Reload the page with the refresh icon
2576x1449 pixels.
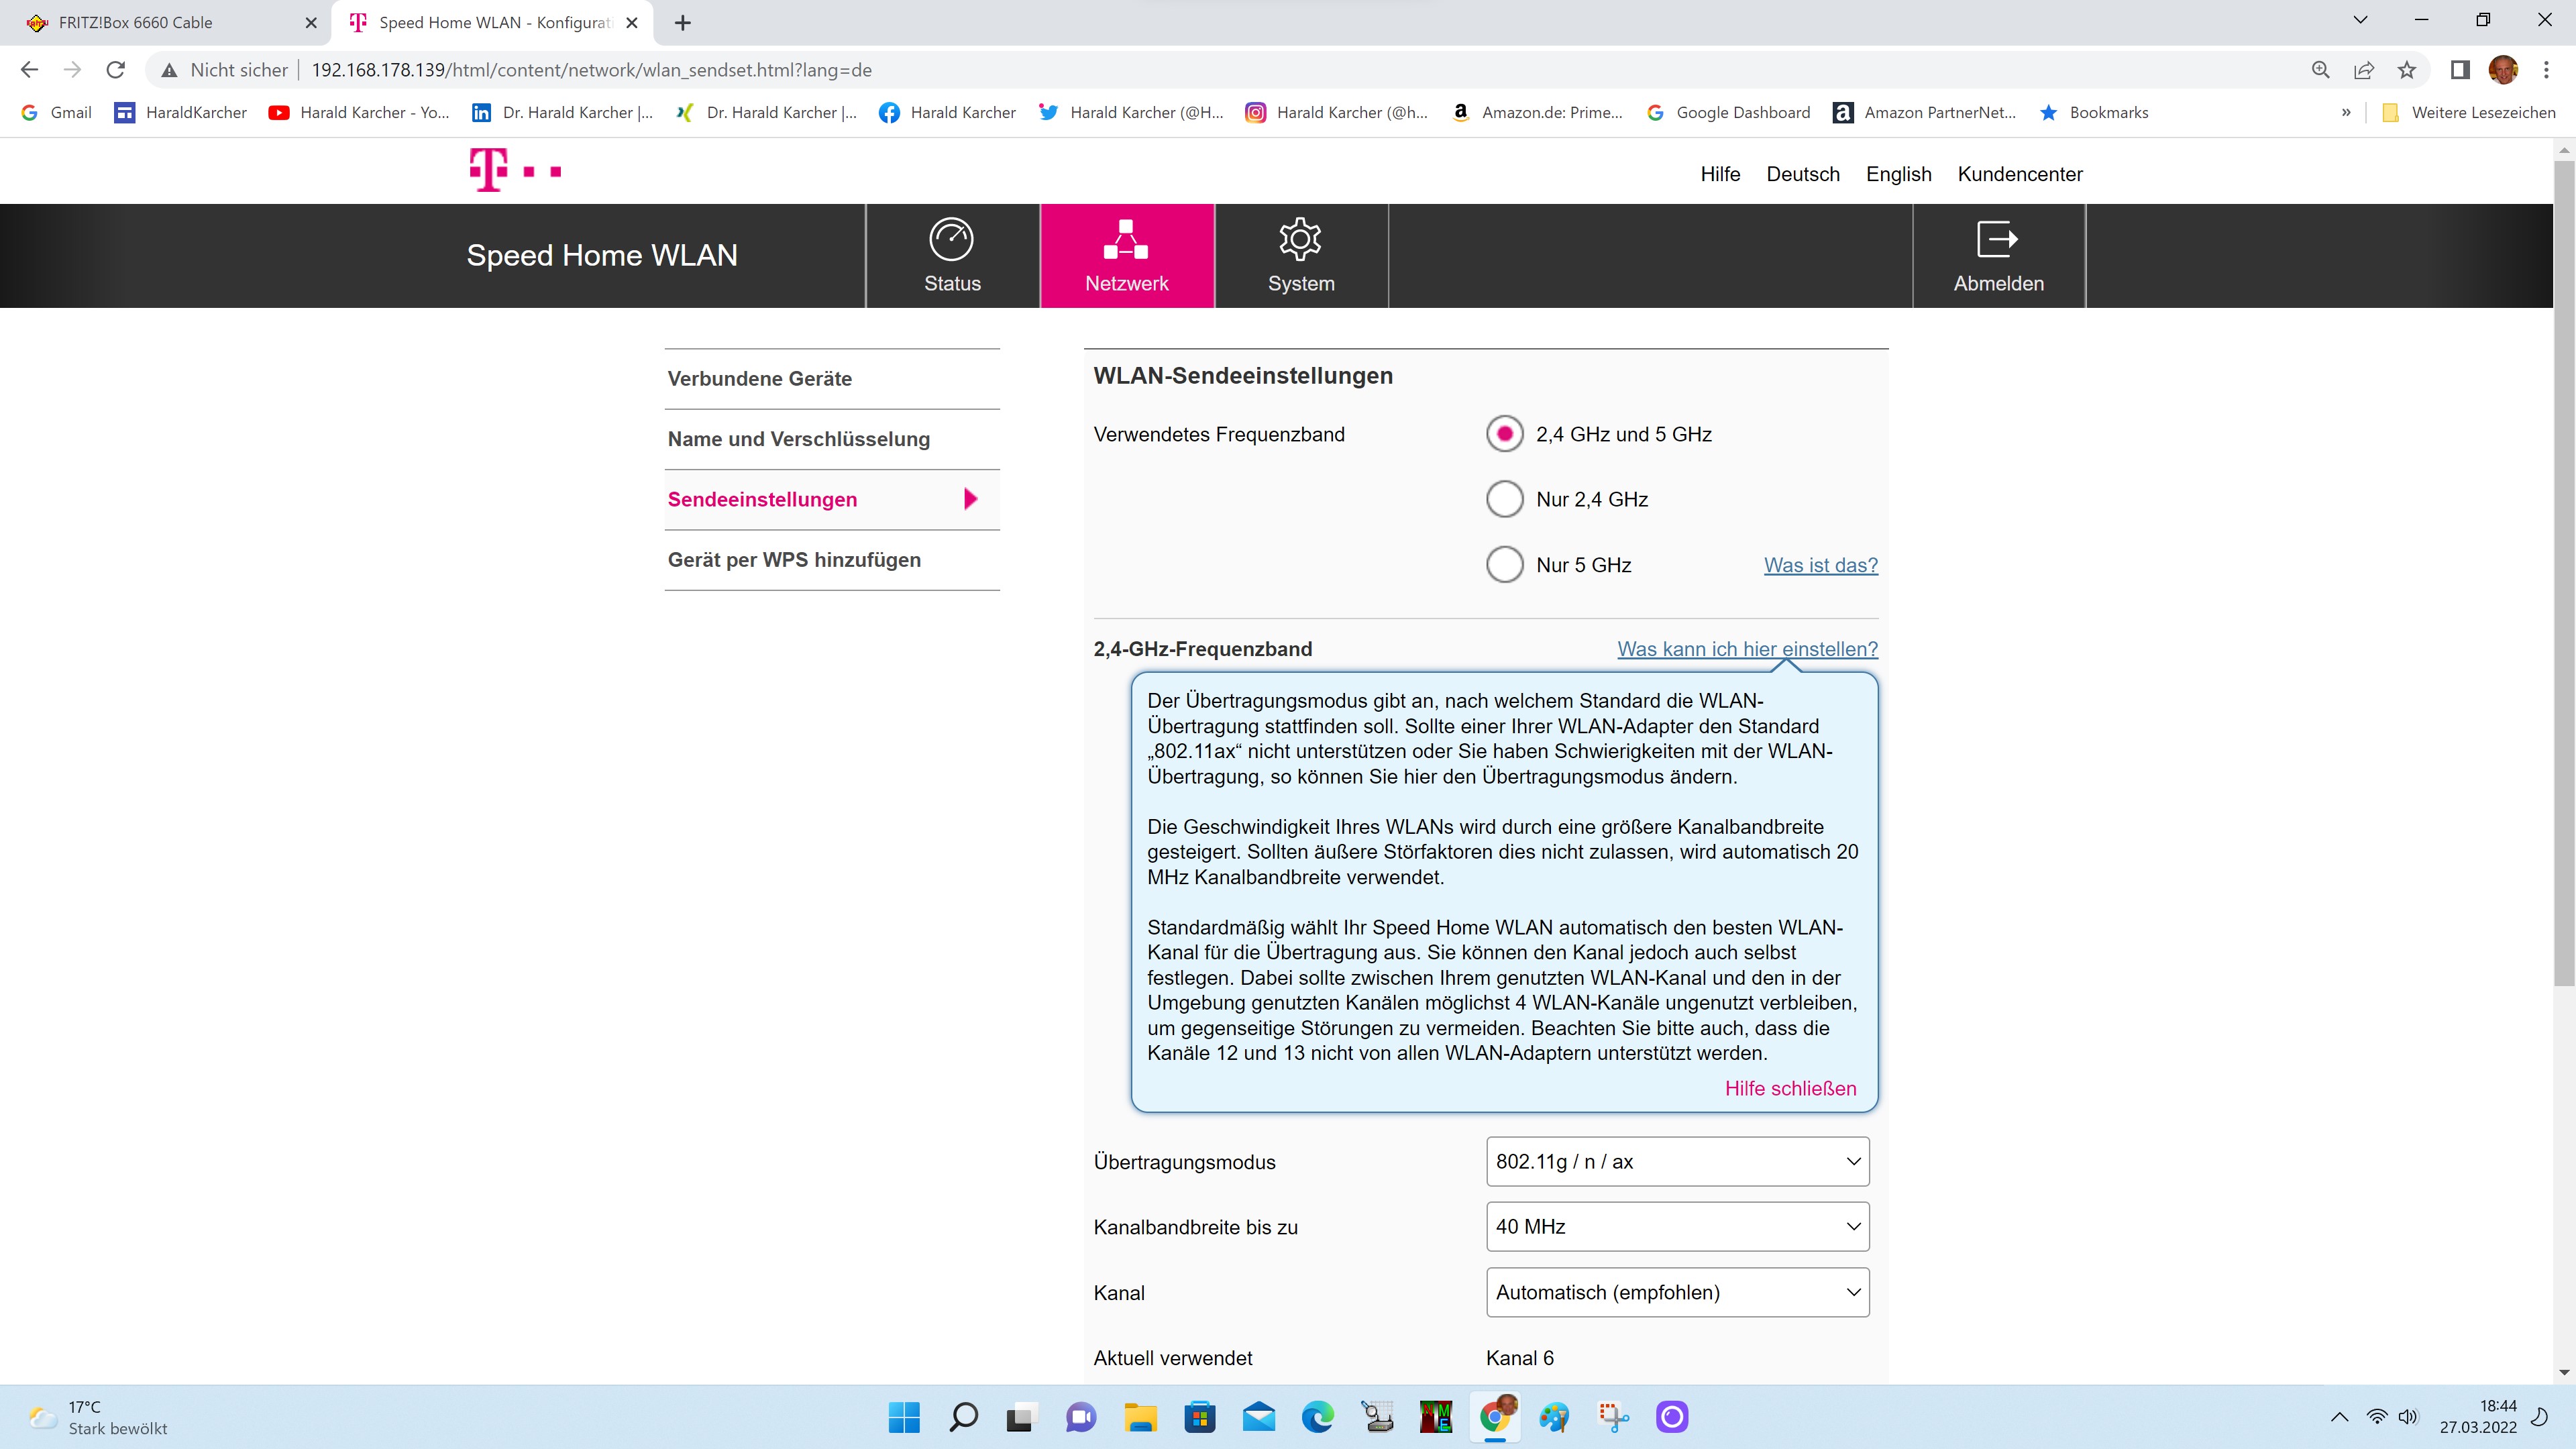coord(116,70)
